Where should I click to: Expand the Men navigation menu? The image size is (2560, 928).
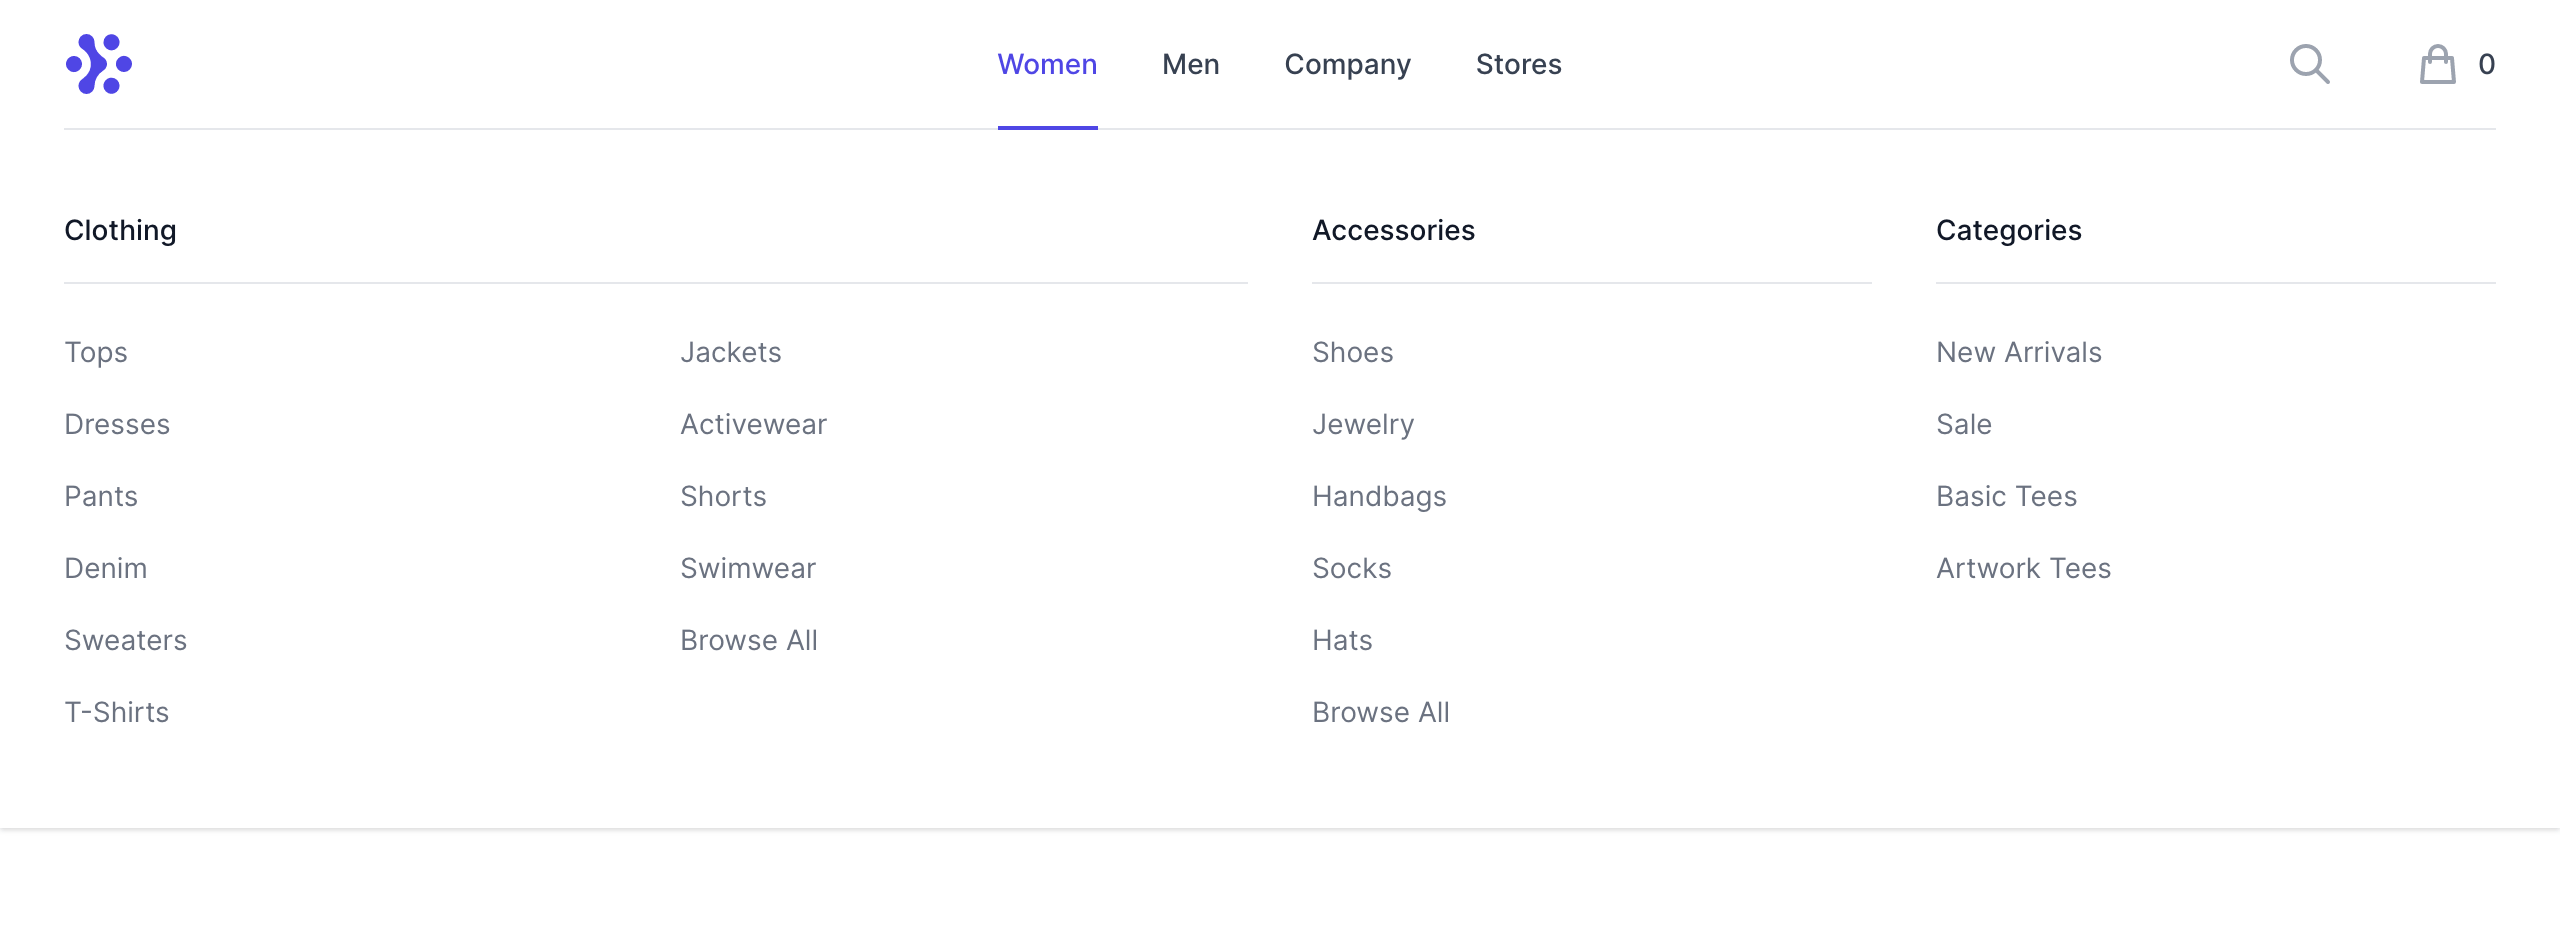pos(1190,64)
